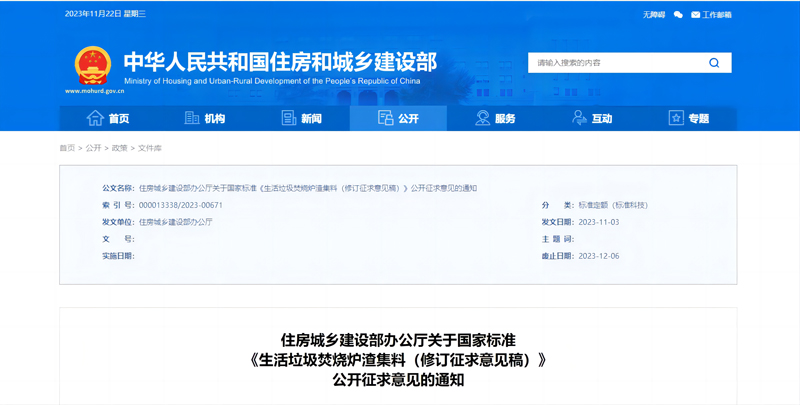800x405 pixels.
Task: Click the building icon beside 机构
Action: click(x=191, y=118)
